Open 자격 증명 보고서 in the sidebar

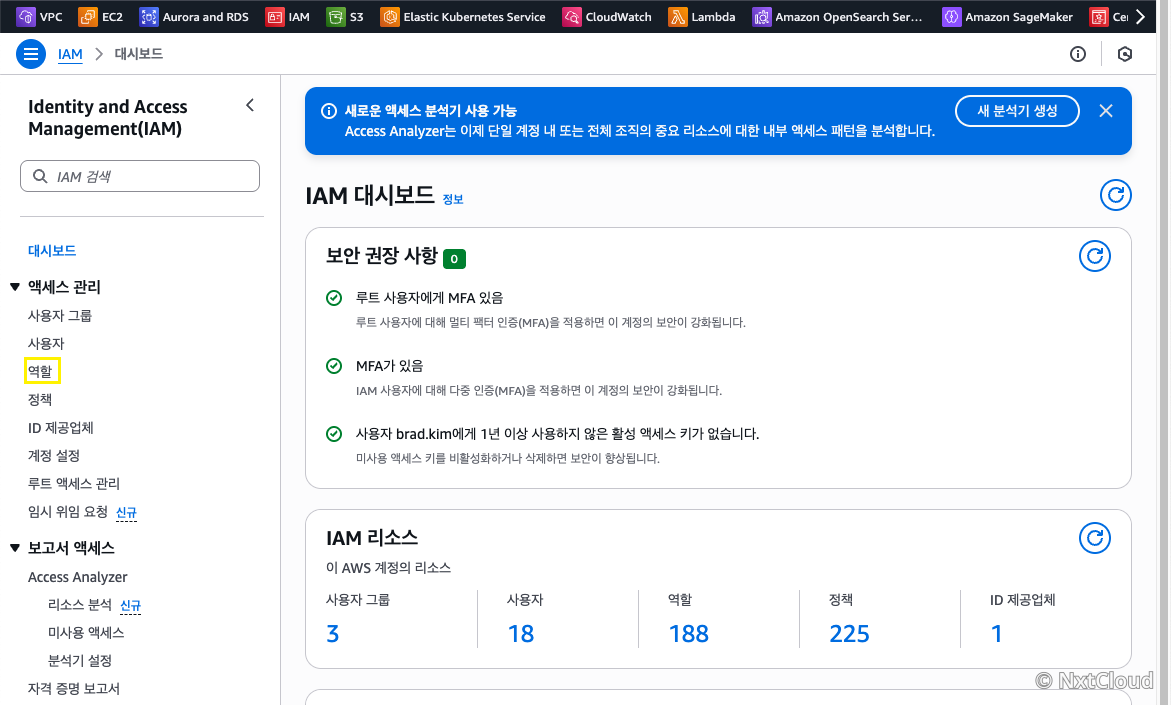point(74,689)
